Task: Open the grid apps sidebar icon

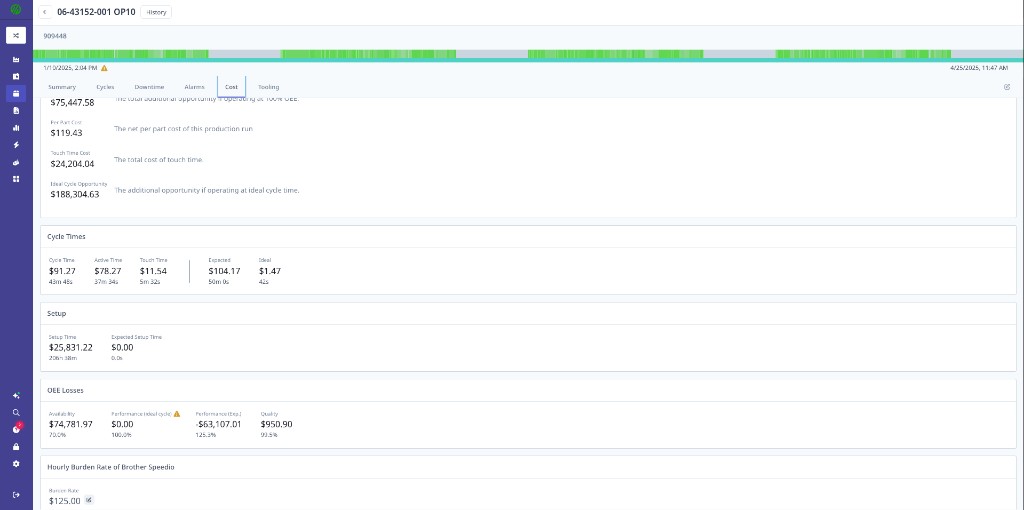Action: click(x=16, y=179)
